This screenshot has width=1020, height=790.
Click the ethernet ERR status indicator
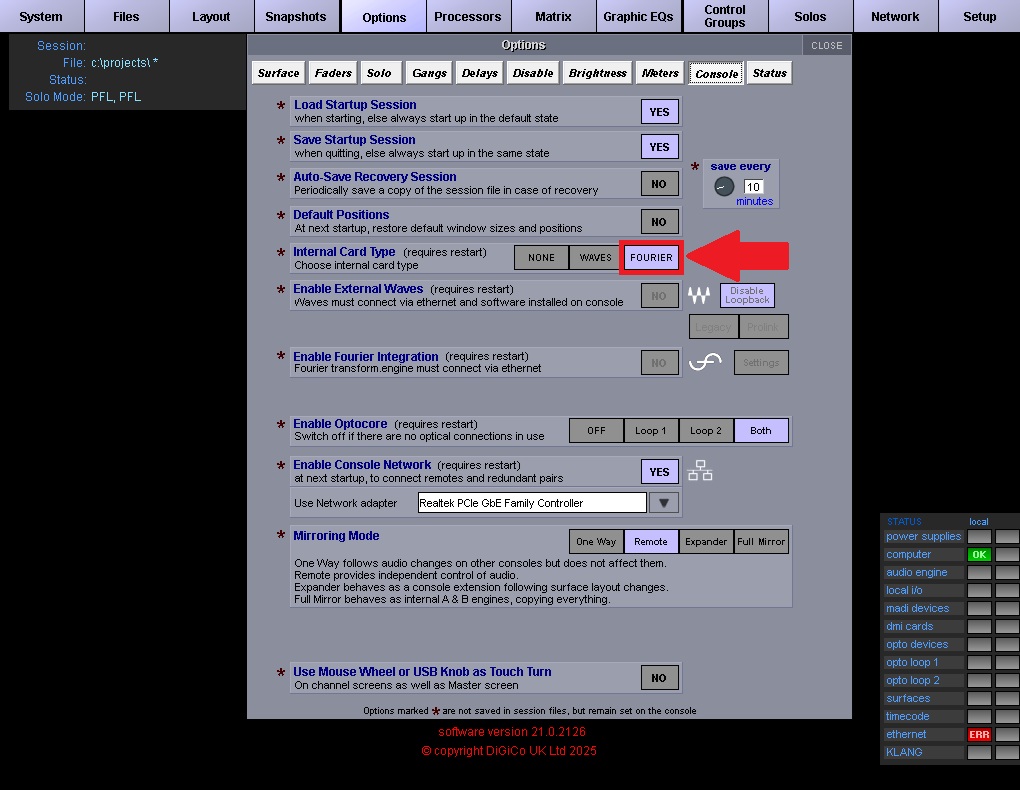(x=979, y=735)
